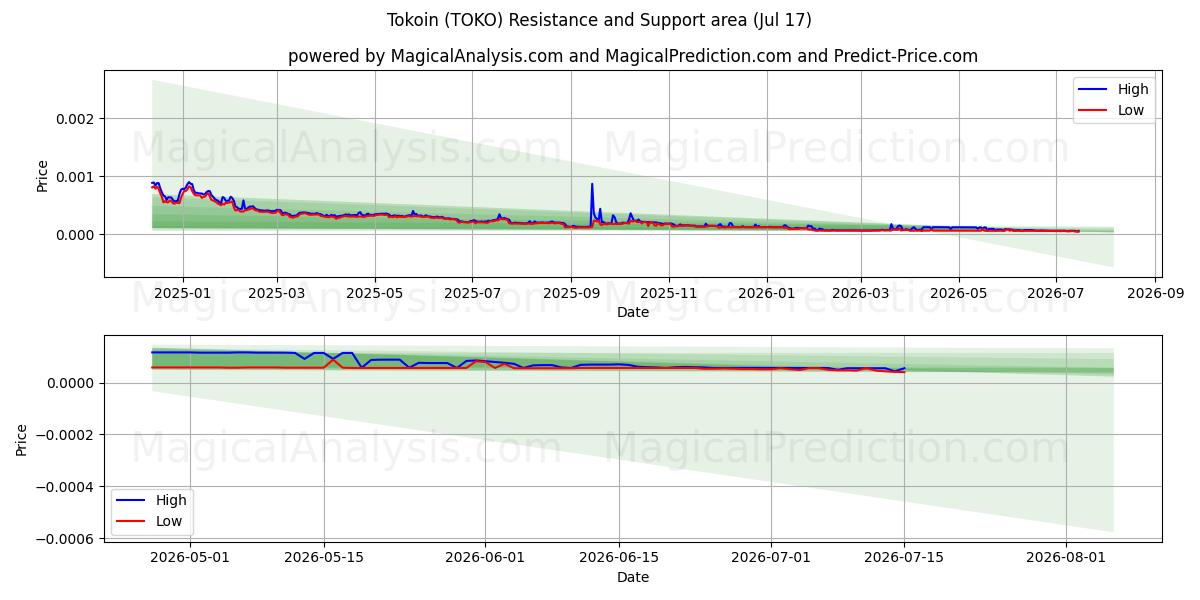Image resolution: width=1200 pixels, height=600 pixels.
Task: Click the '2026-06-01' tick on bottom chart
Action: (x=485, y=559)
